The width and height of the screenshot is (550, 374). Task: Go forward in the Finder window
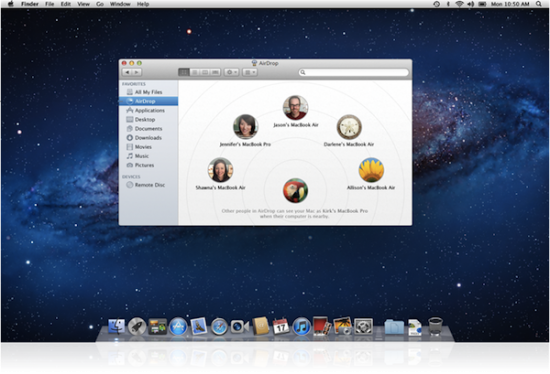[137, 72]
